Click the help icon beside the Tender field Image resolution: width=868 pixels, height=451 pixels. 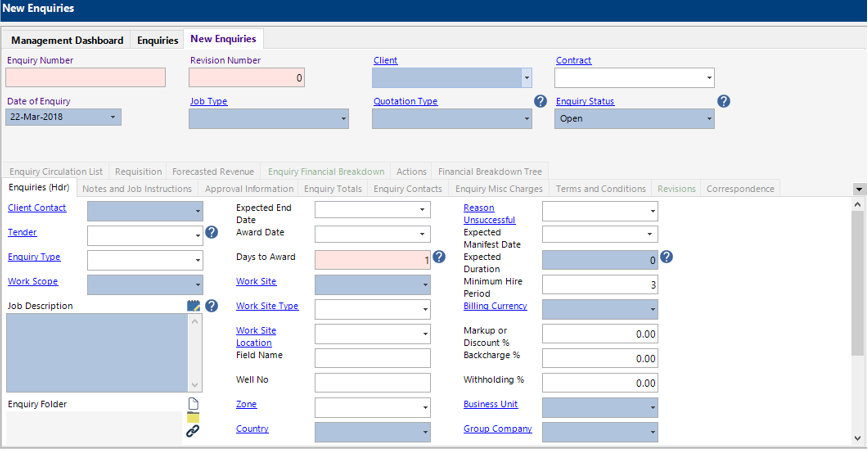point(211,233)
